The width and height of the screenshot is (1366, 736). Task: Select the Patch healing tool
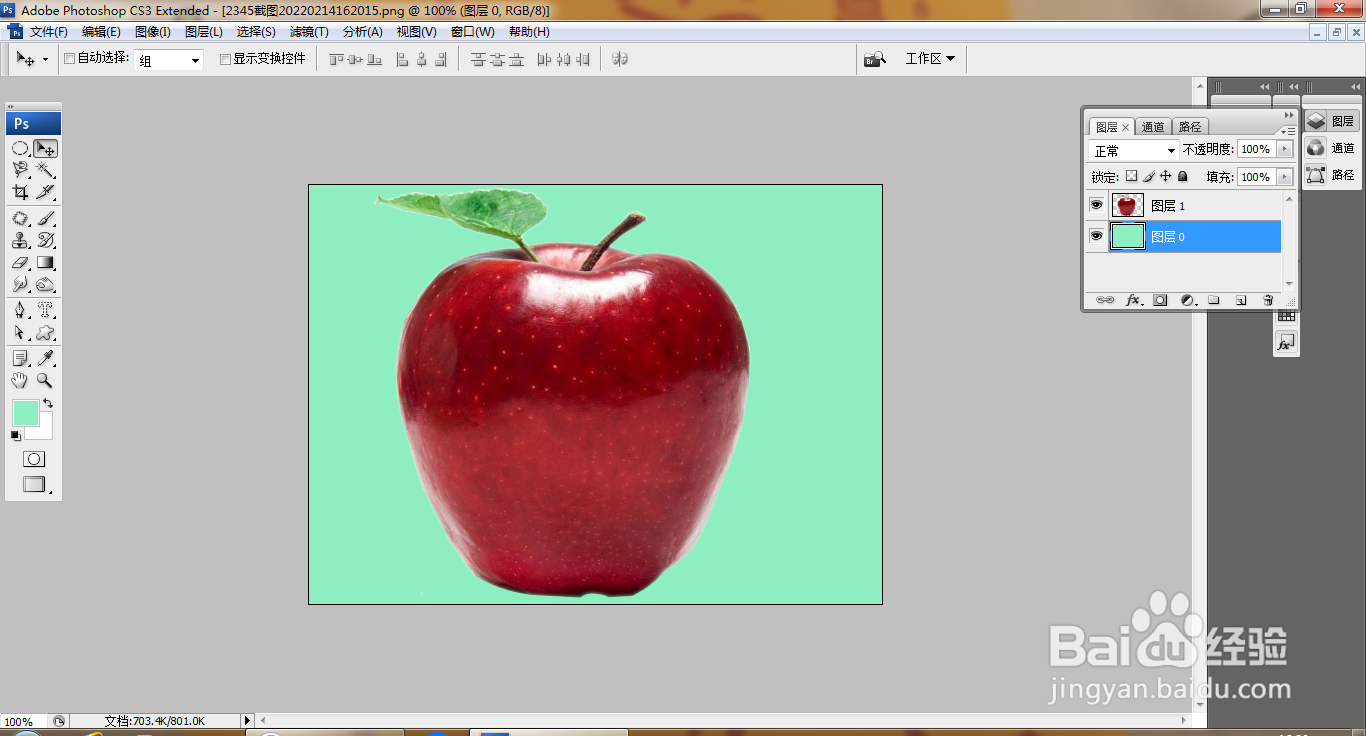20,218
